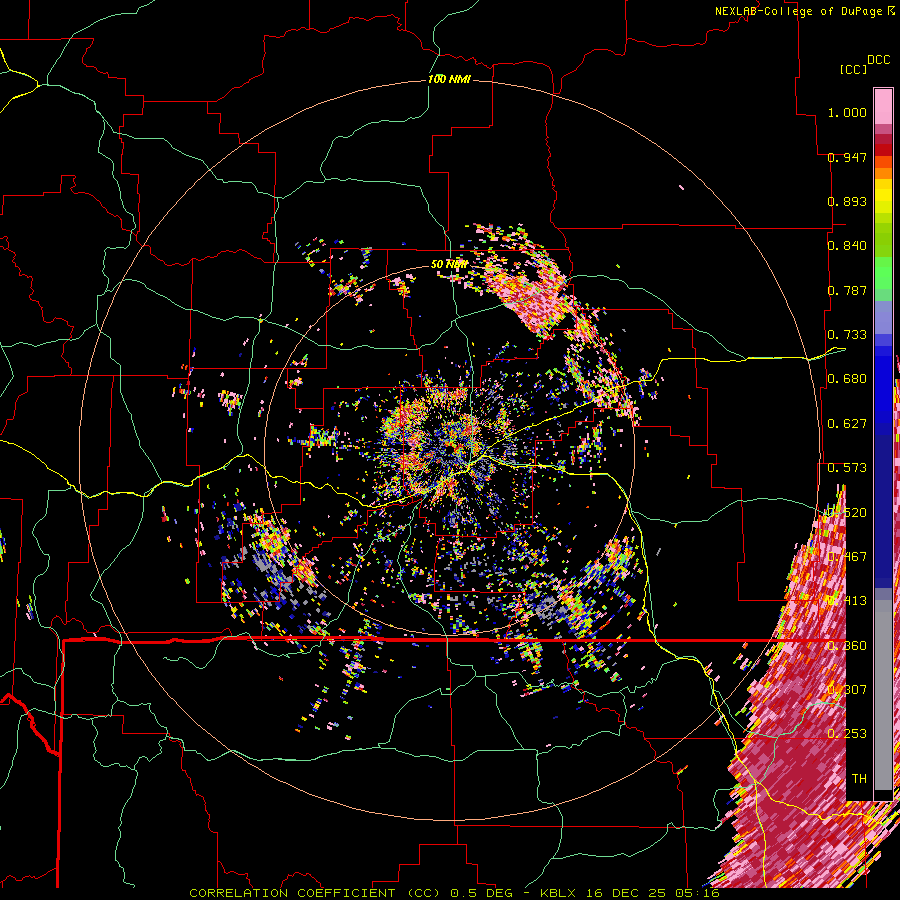Viewport: 900px width, 900px height.
Task: Click the [CC] unit label
Action: tap(853, 69)
